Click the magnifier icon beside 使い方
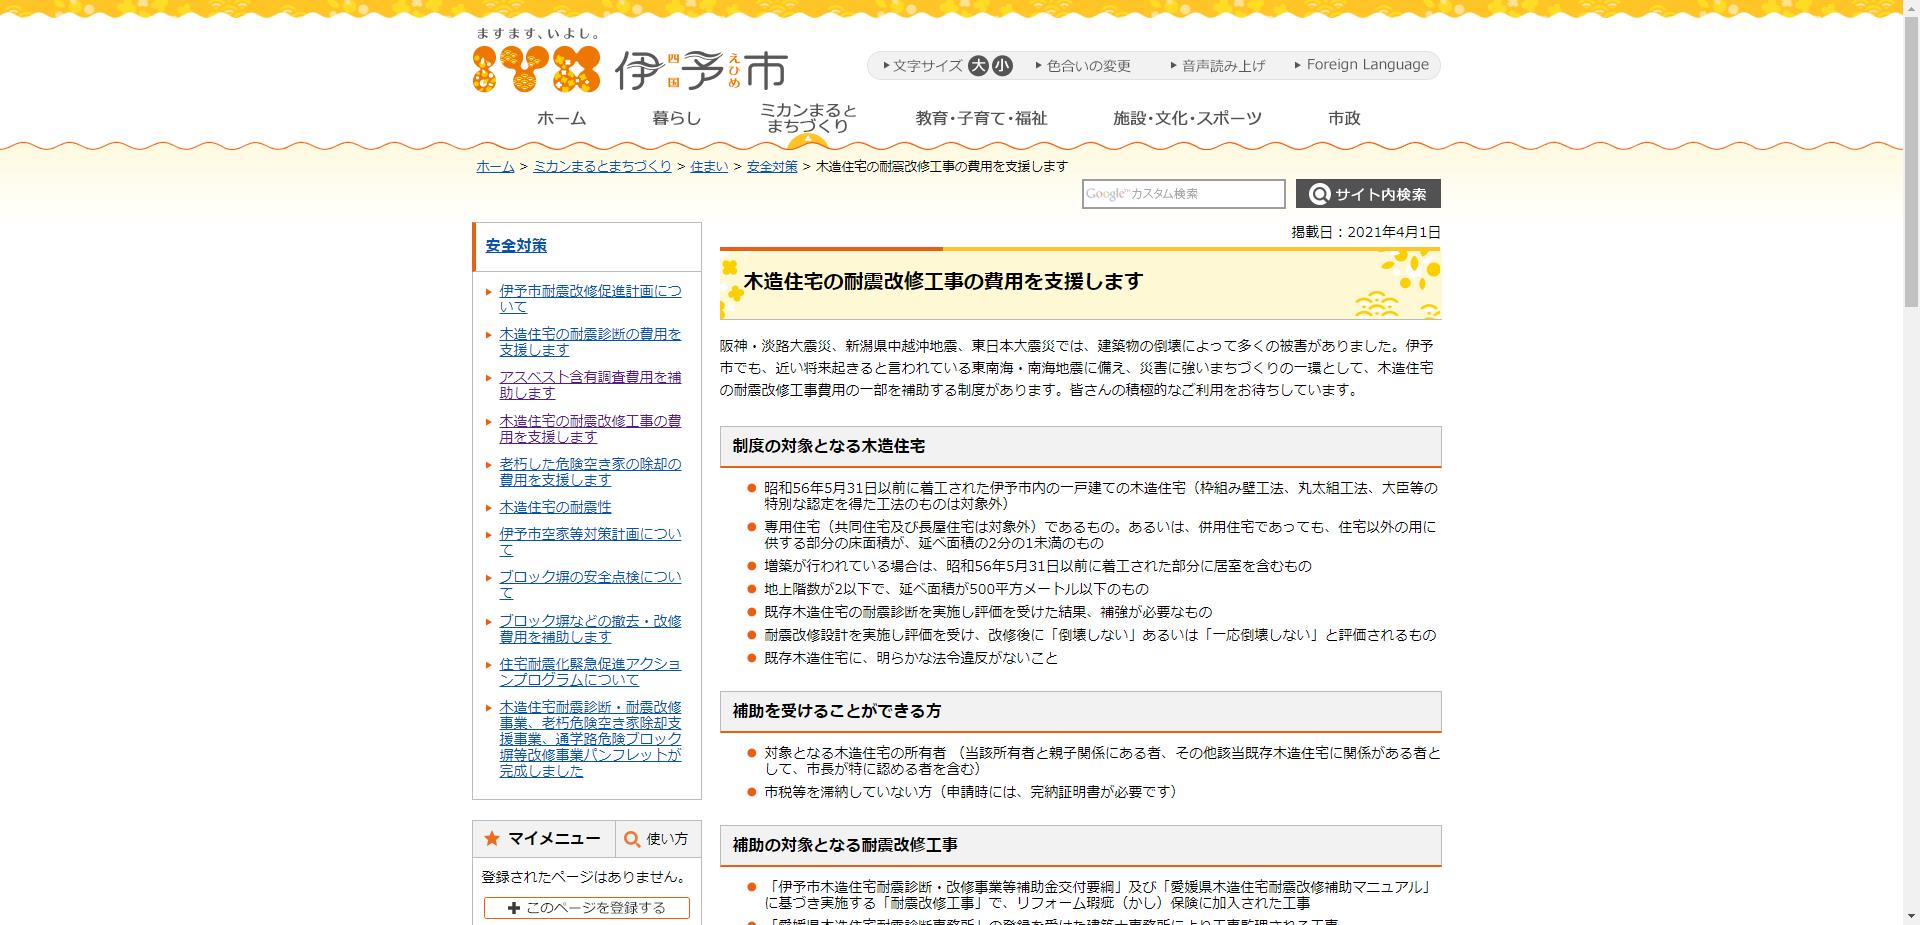This screenshot has height=925, width=1920. 630,839
